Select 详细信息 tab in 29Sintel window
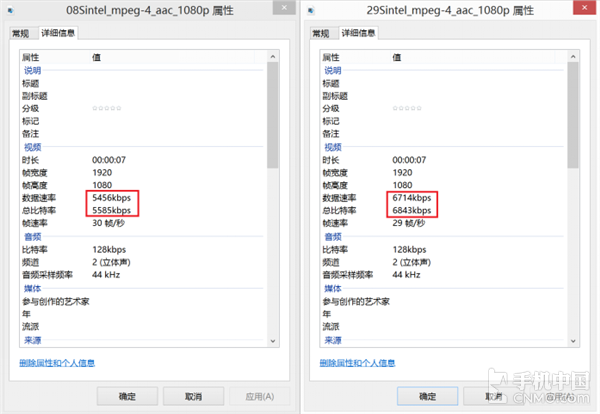The width and height of the screenshot is (600, 414). 359,33
